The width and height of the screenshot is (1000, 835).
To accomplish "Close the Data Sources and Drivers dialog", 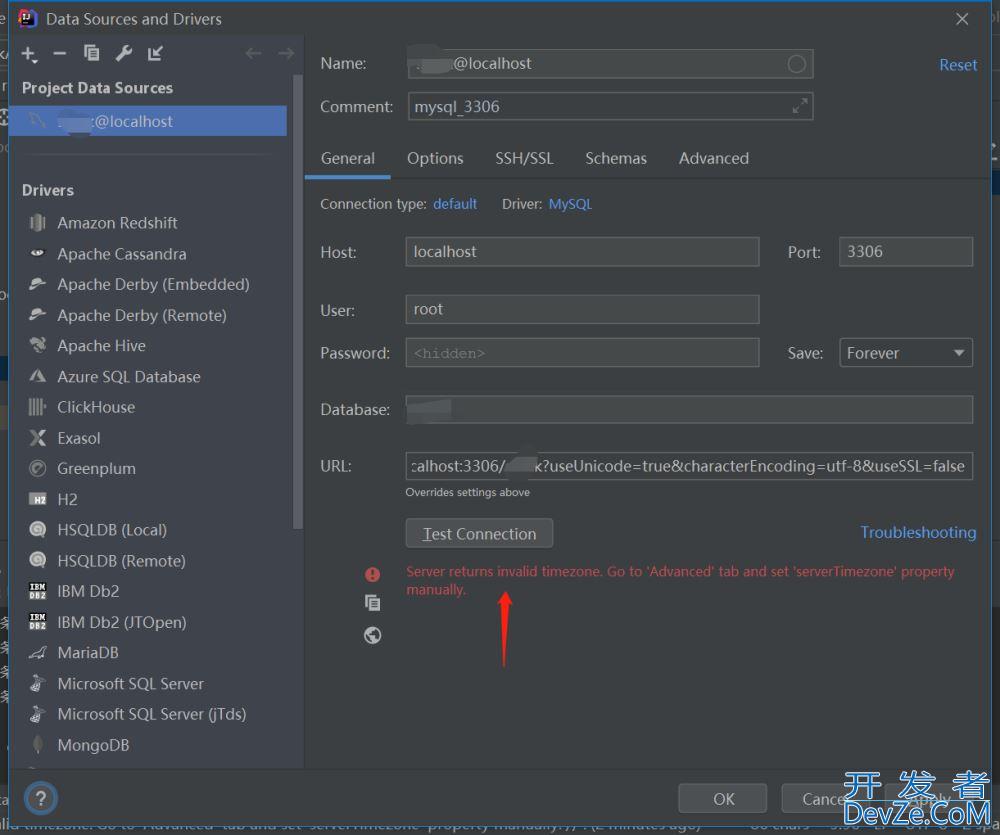I will point(962,19).
